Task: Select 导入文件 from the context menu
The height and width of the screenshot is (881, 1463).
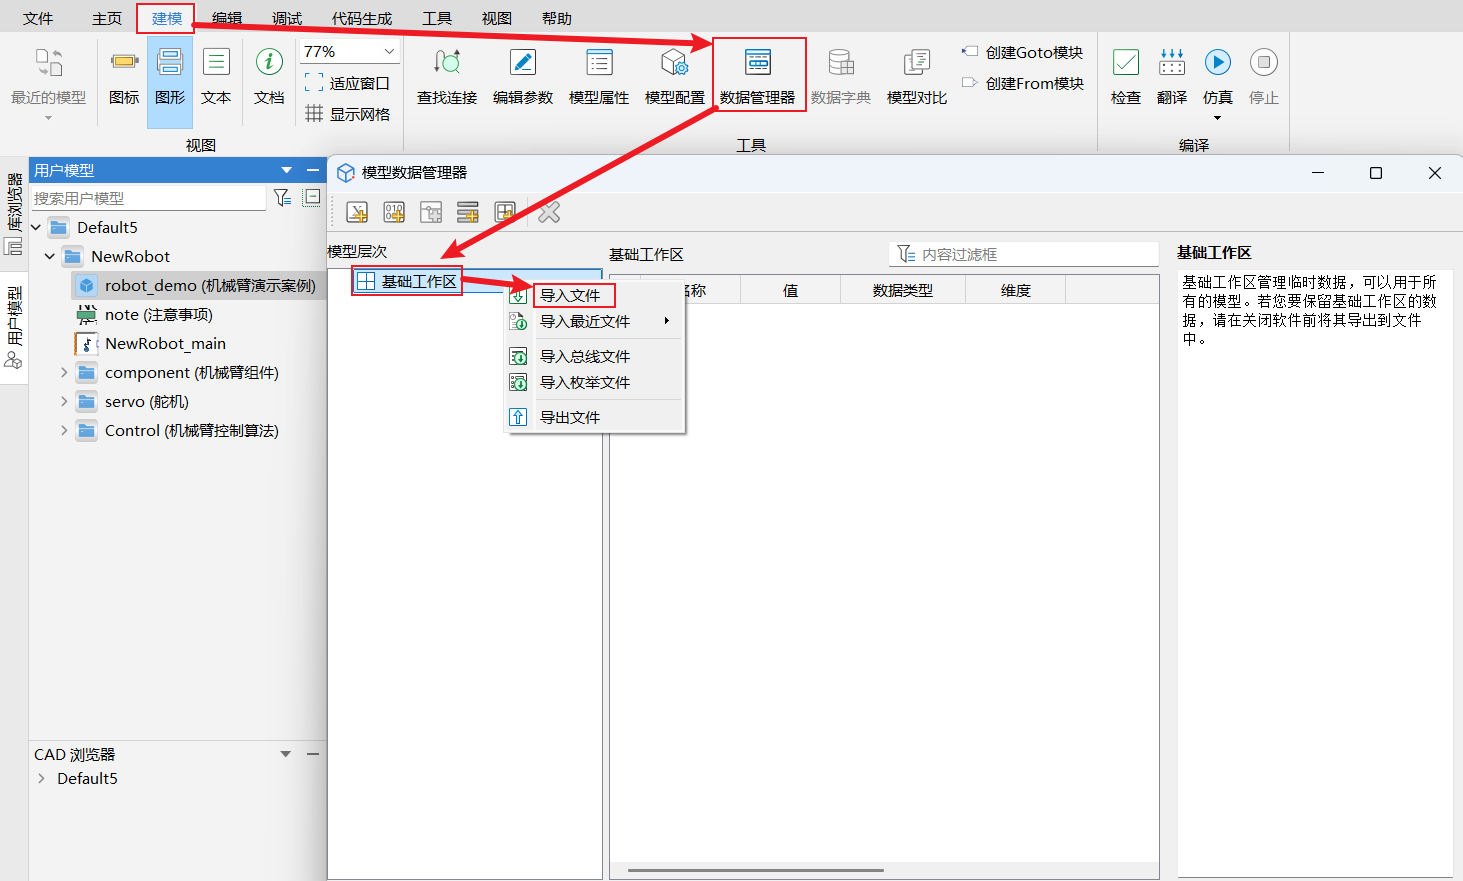Action: (x=570, y=295)
